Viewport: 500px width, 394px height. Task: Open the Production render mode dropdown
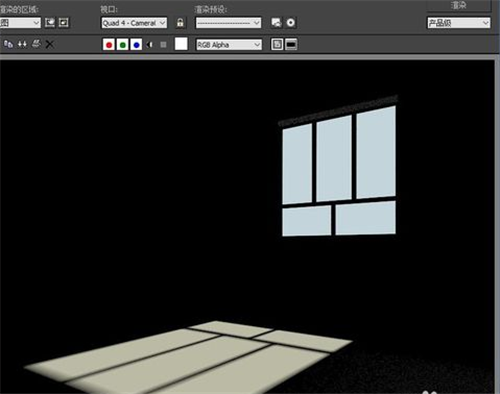(459, 23)
